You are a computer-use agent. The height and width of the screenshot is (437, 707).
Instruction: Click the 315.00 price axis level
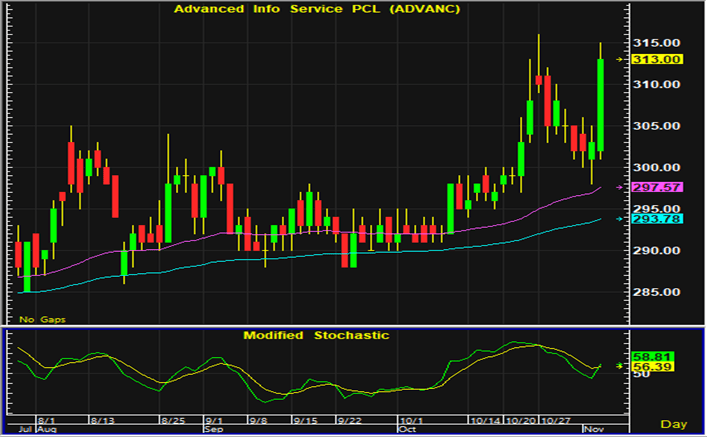point(658,43)
